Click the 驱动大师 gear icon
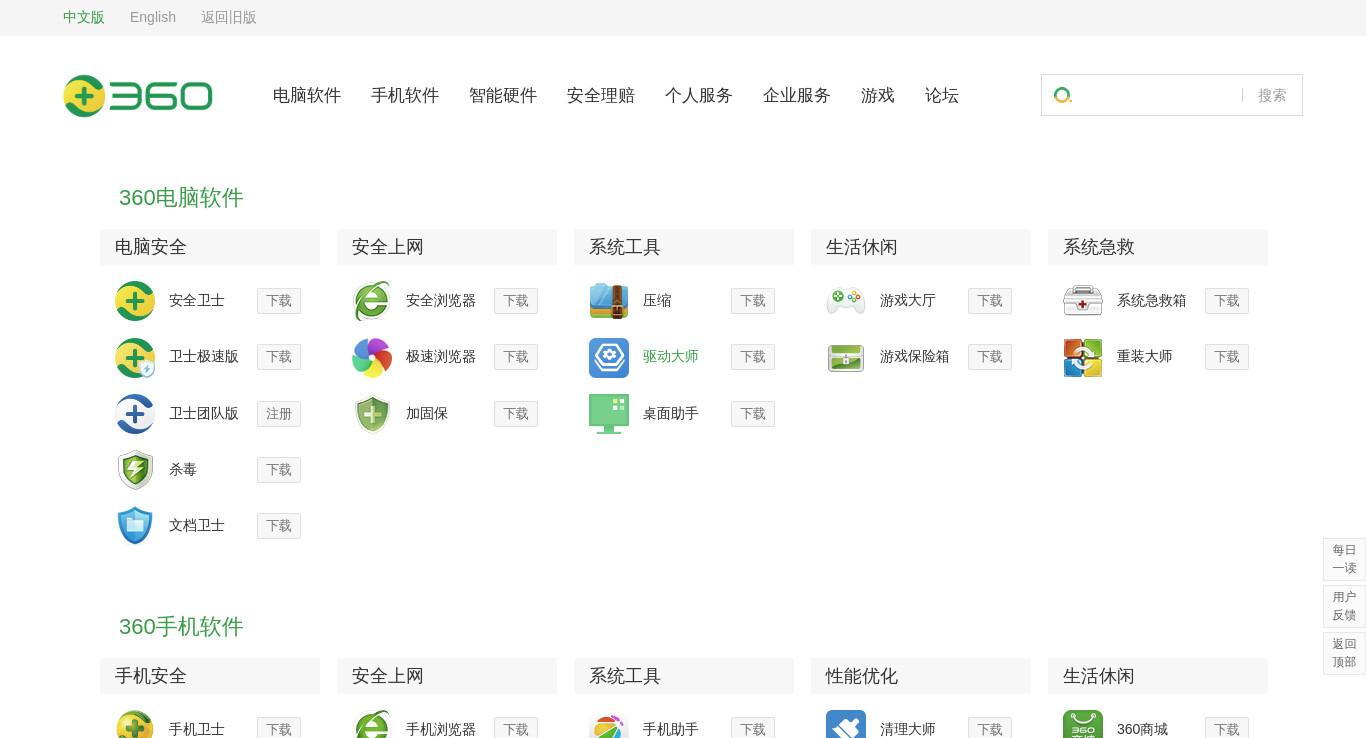The image size is (1366, 738). tap(609, 358)
